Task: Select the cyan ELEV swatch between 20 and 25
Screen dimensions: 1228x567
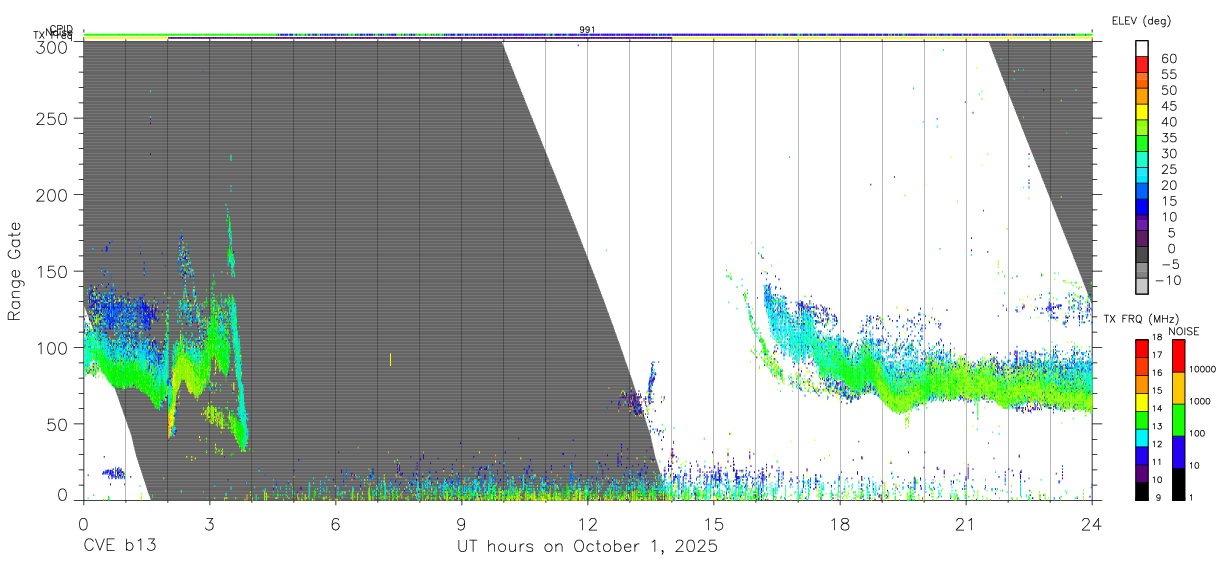Action: [1142, 176]
